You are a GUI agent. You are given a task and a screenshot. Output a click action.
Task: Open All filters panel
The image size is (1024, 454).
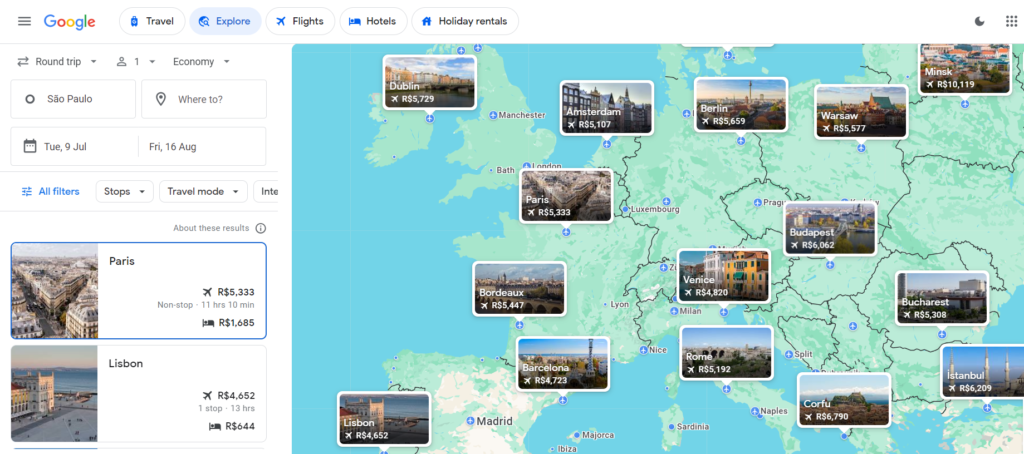click(51, 191)
